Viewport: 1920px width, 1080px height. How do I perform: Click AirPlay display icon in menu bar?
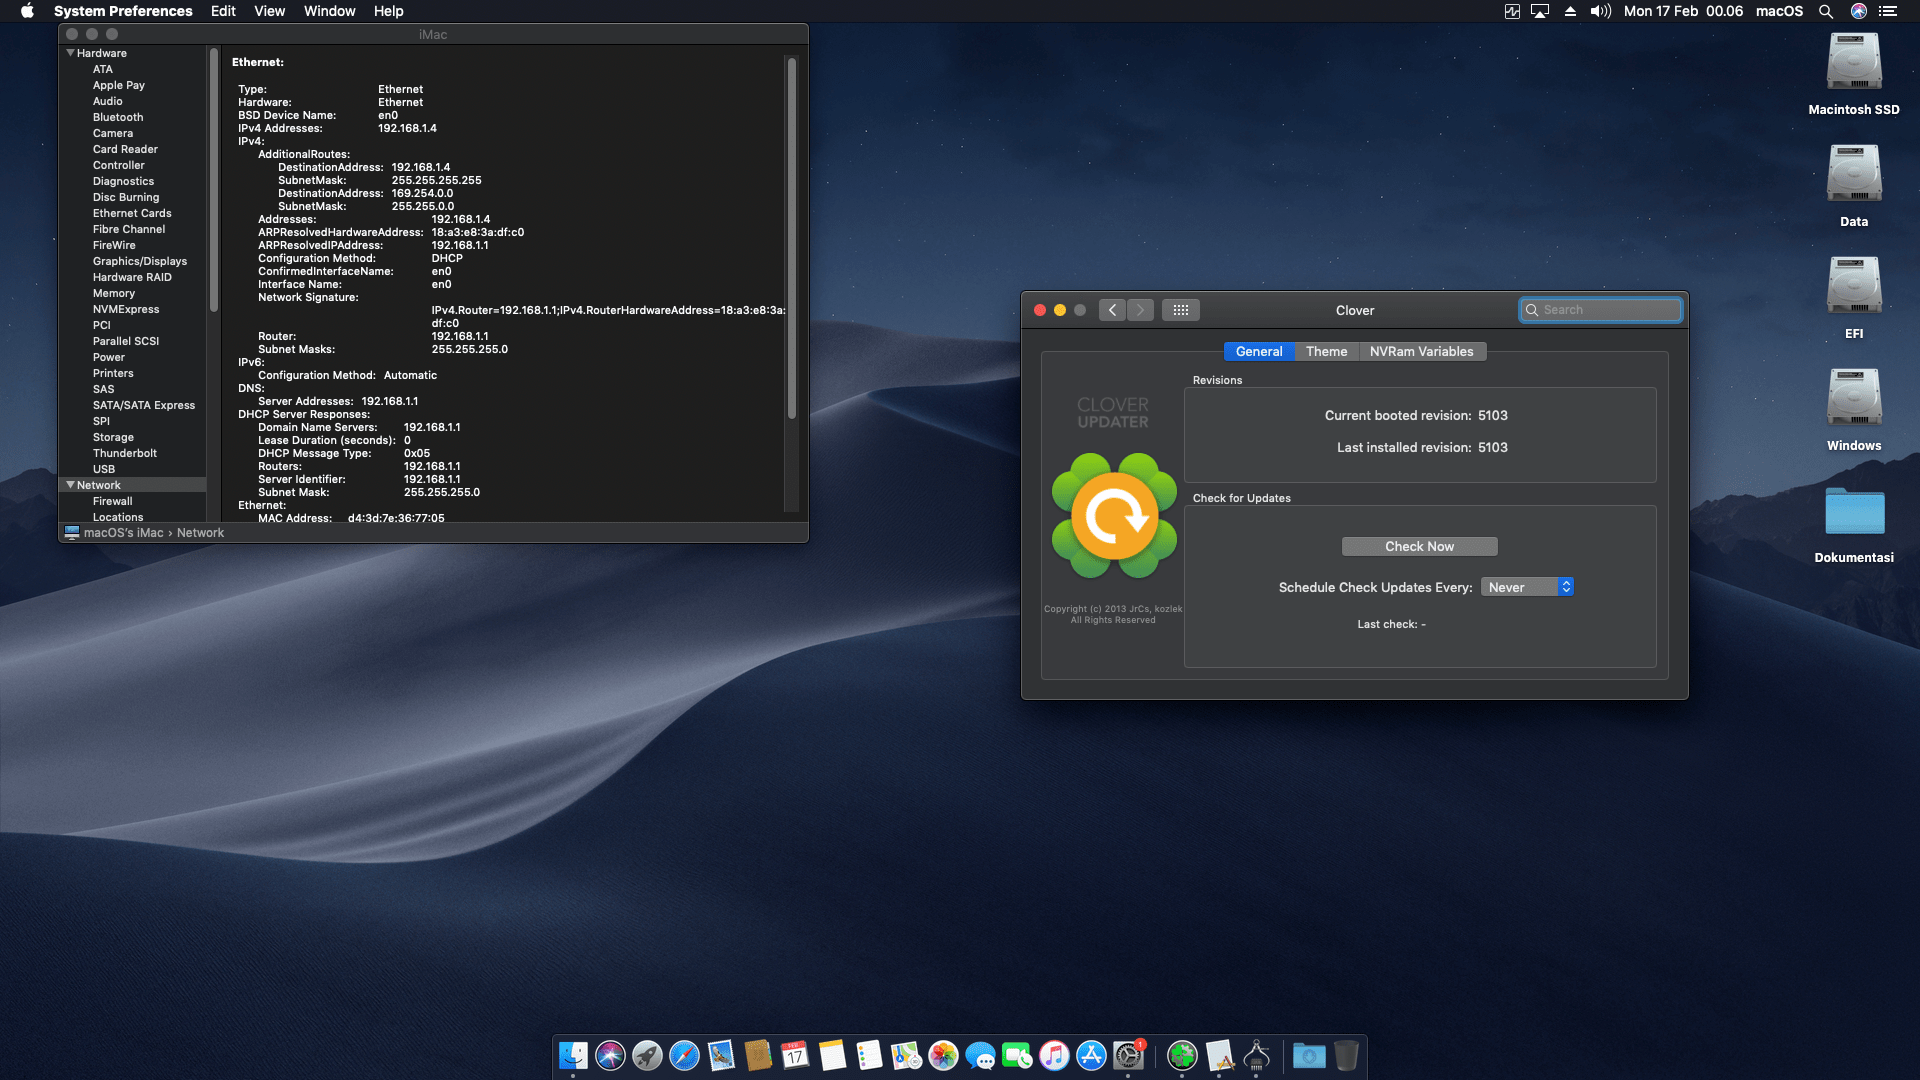click(1540, 11)
